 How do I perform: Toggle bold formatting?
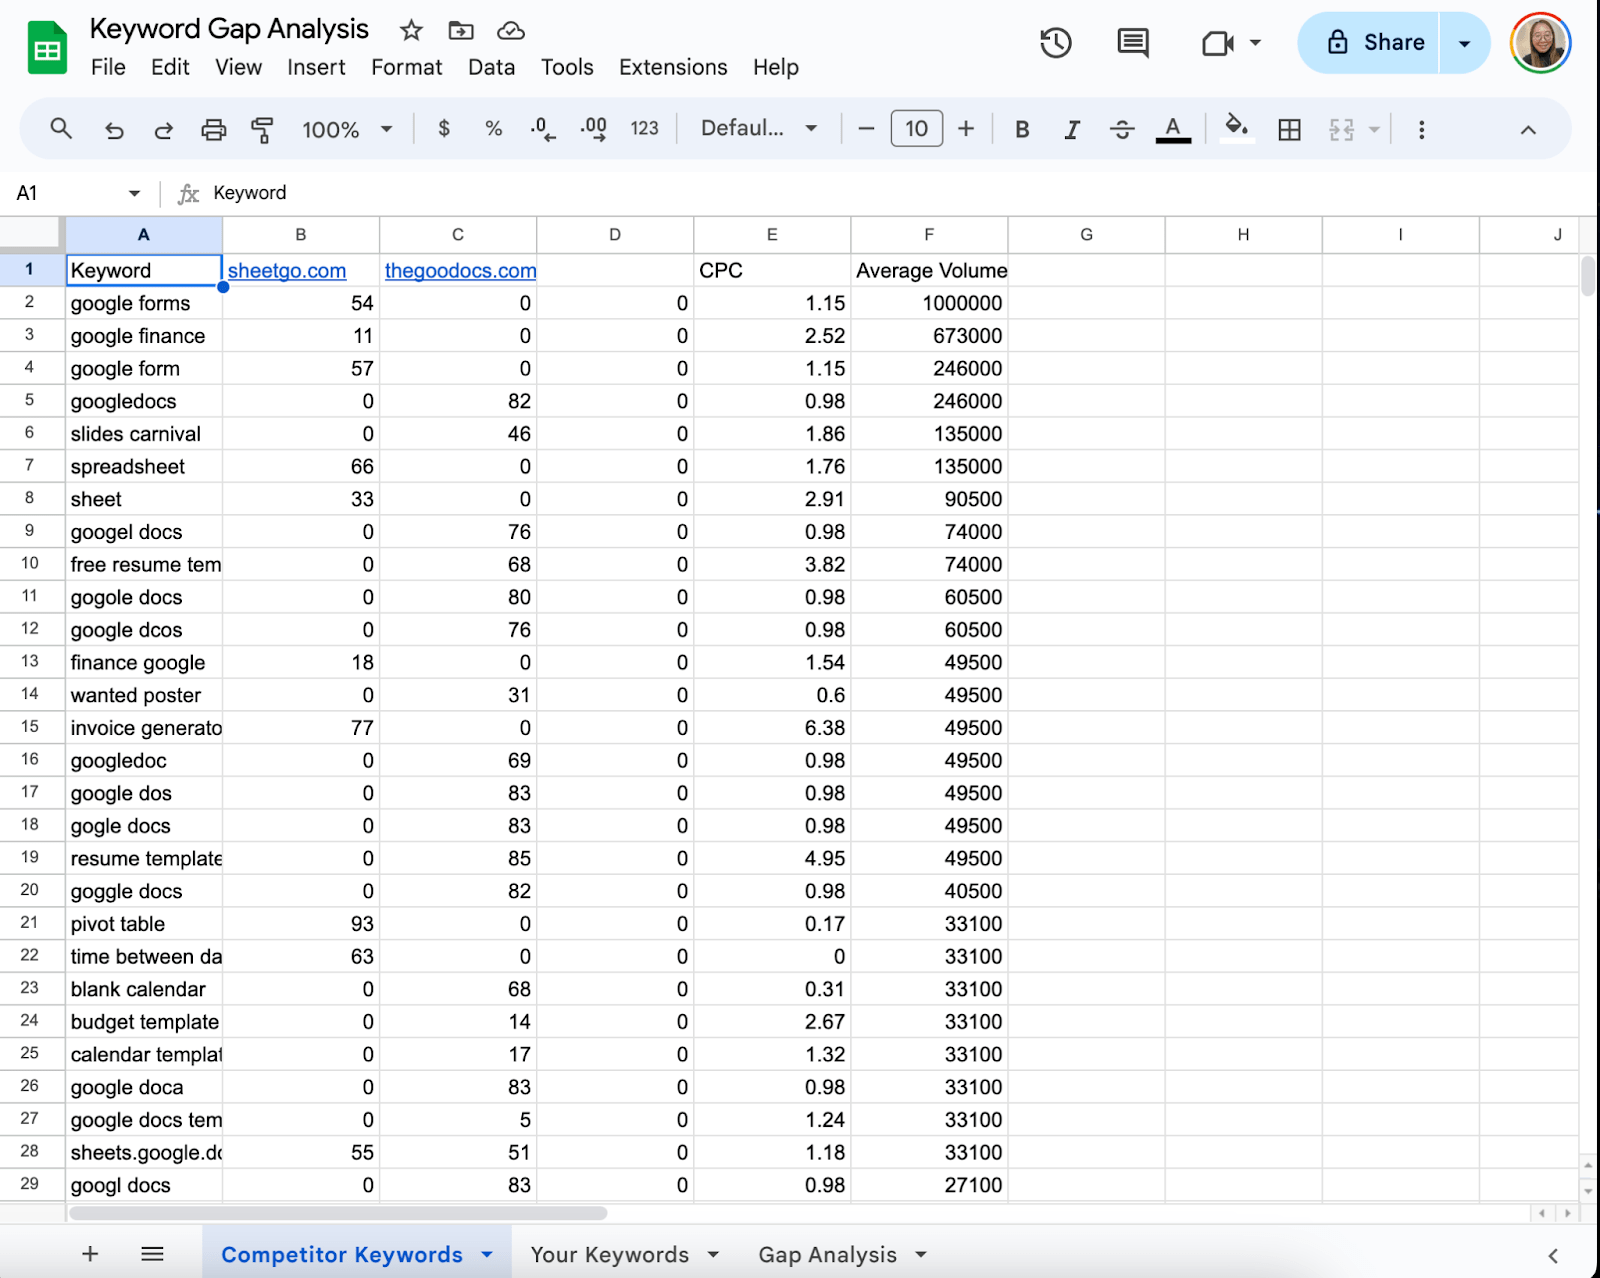pyautogui.click(x=1021, y=129)
